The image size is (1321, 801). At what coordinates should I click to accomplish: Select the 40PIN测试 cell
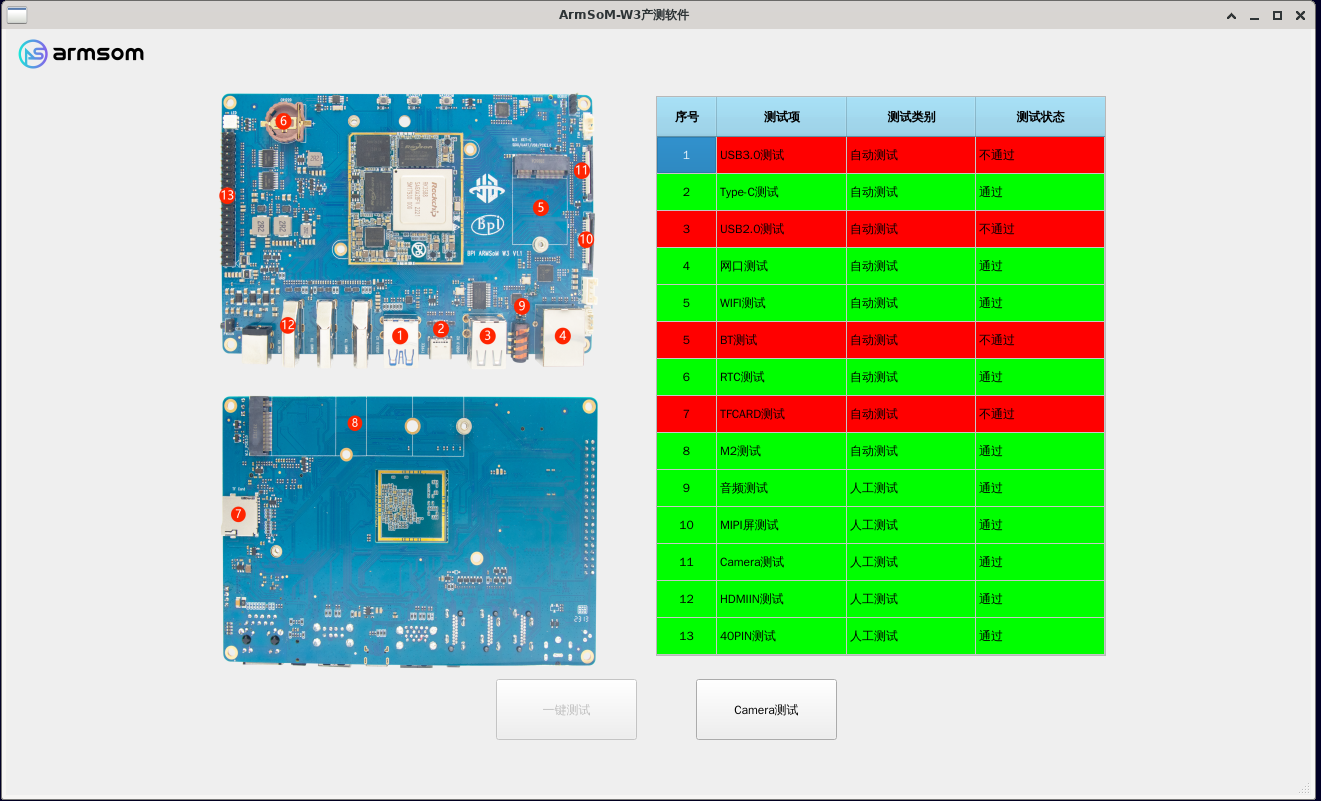(x=782, y=636)
